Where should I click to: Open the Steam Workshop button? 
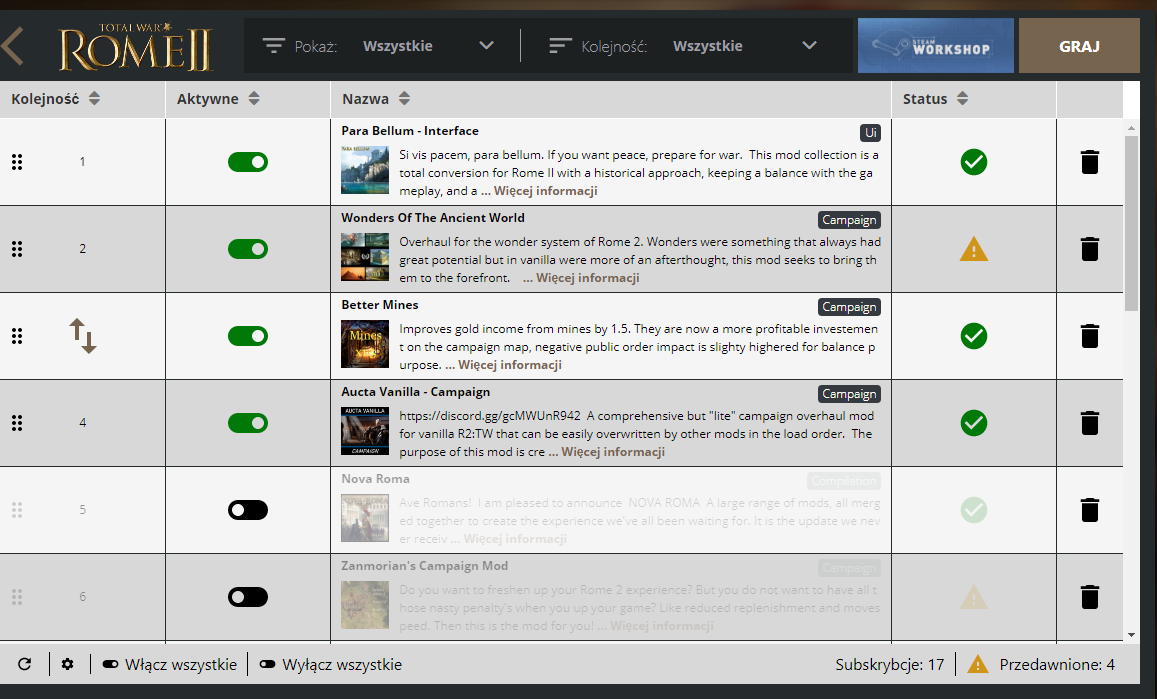[935, 46]
